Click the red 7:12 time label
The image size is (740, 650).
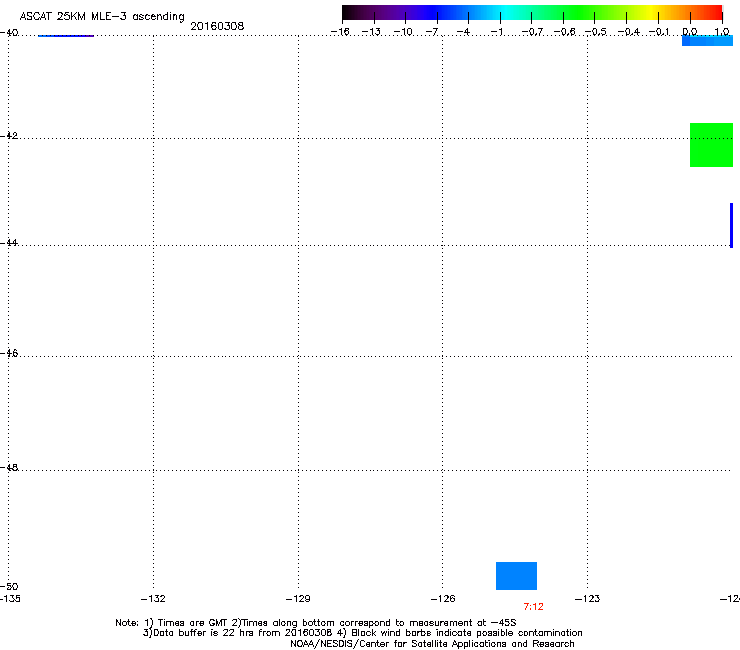click(x=533, y=607)
